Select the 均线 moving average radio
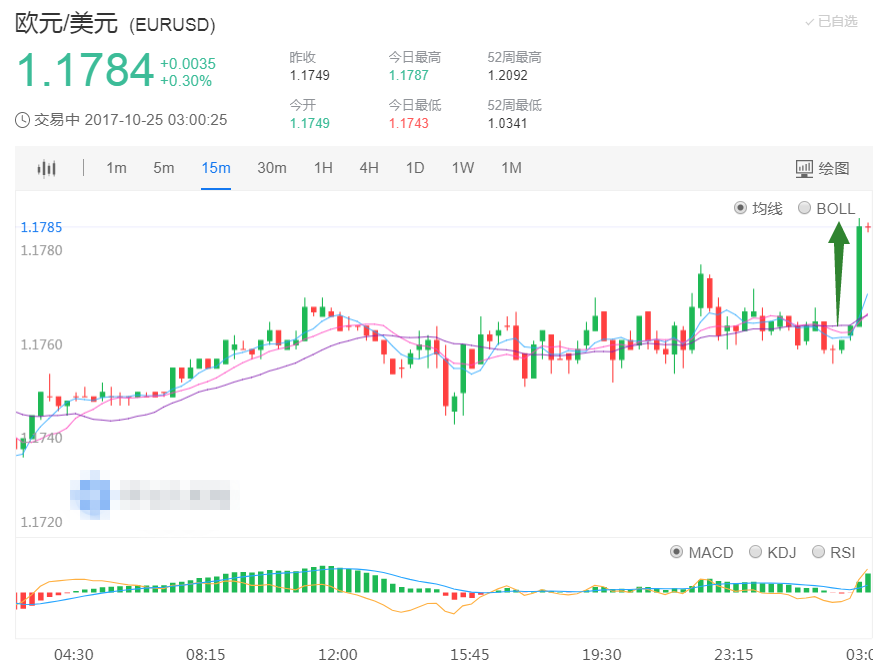This screenshot has height=668, width=884. [740, 208]
